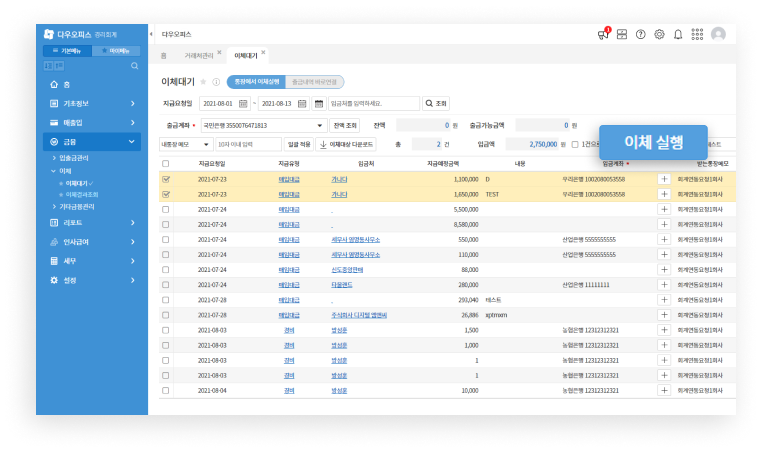Open calendar for end date 2021-08-13
Viewport: 761px width, 452px height.
302,103
